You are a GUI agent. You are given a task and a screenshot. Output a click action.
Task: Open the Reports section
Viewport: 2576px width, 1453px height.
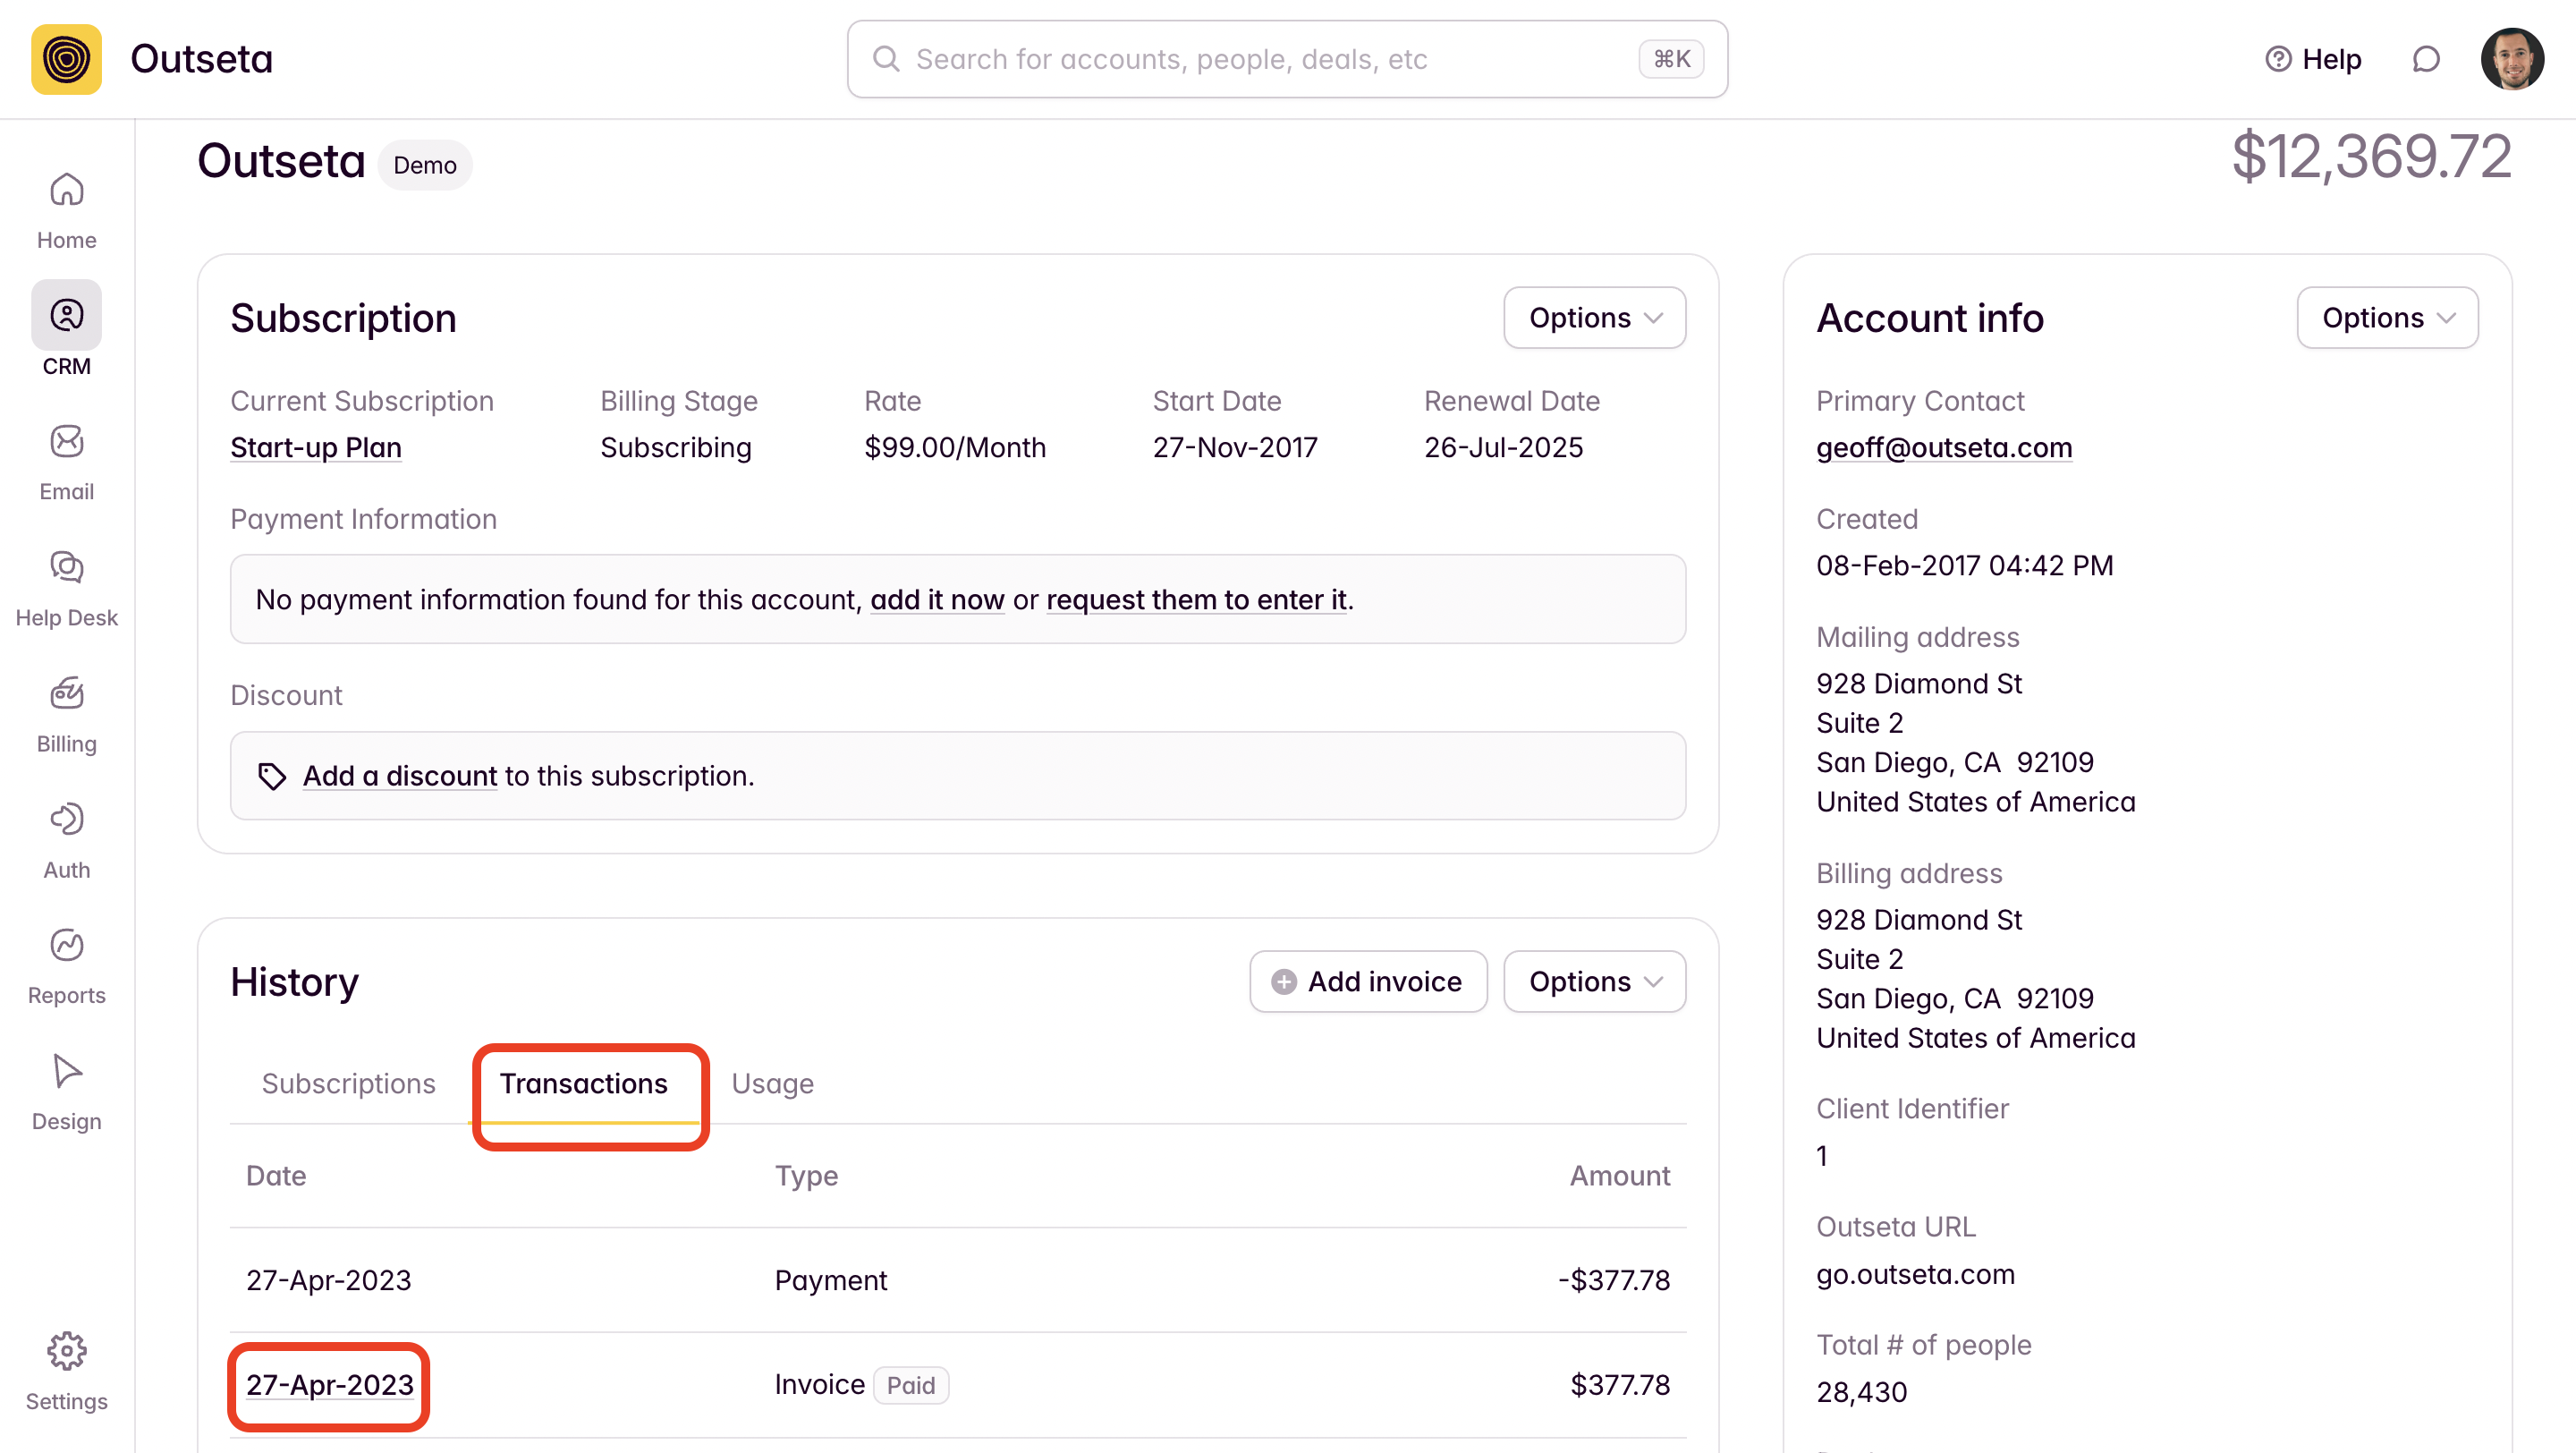(66, 966)
